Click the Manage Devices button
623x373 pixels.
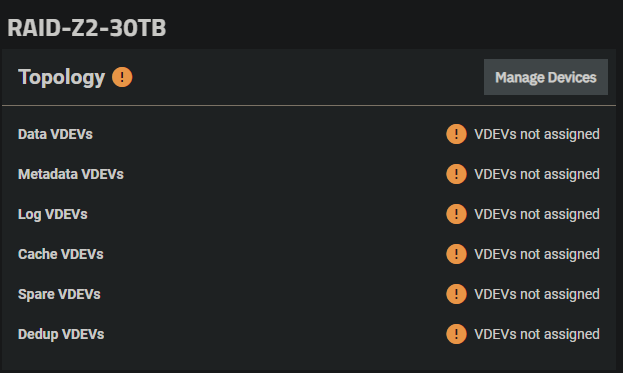click(546, 77)
